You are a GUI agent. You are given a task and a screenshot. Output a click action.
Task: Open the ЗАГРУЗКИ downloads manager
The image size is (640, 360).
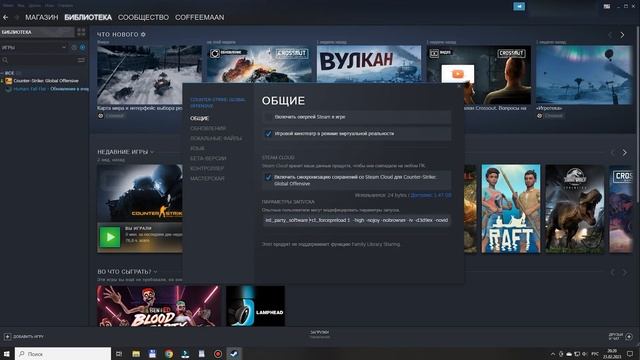(x=320, y=334)
